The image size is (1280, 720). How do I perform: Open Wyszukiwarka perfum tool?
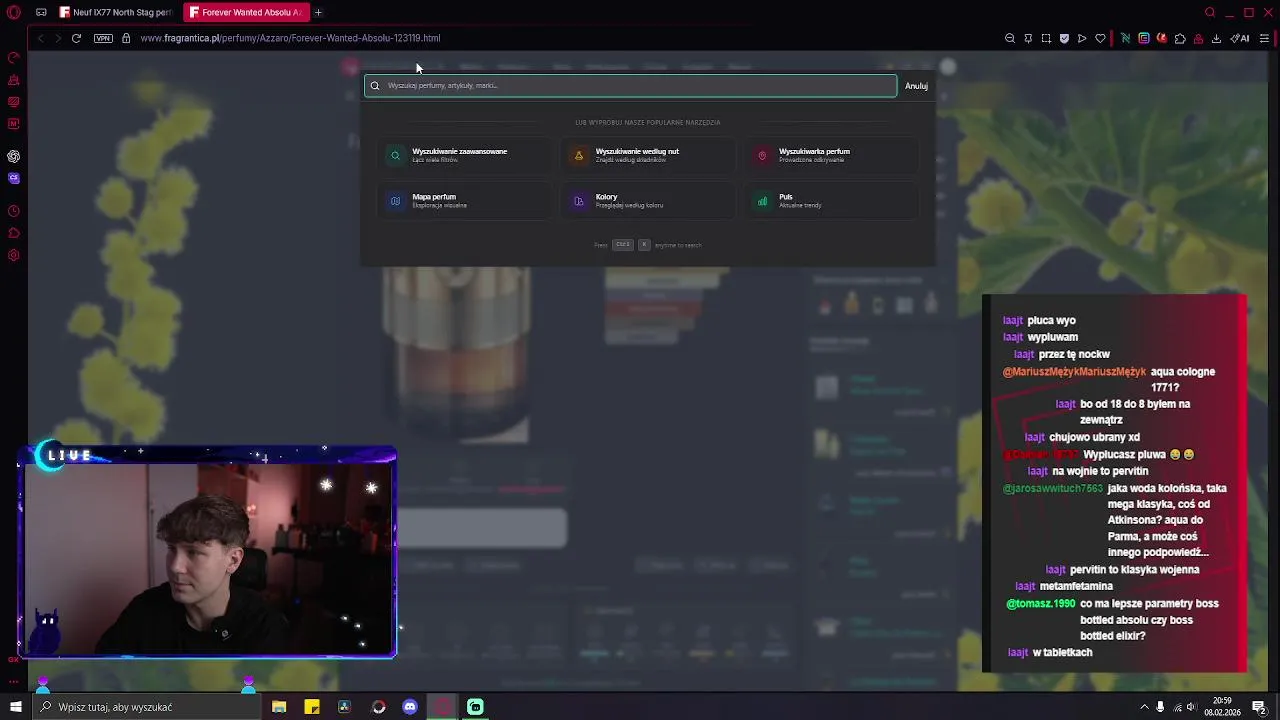click(x=832, y=155)
